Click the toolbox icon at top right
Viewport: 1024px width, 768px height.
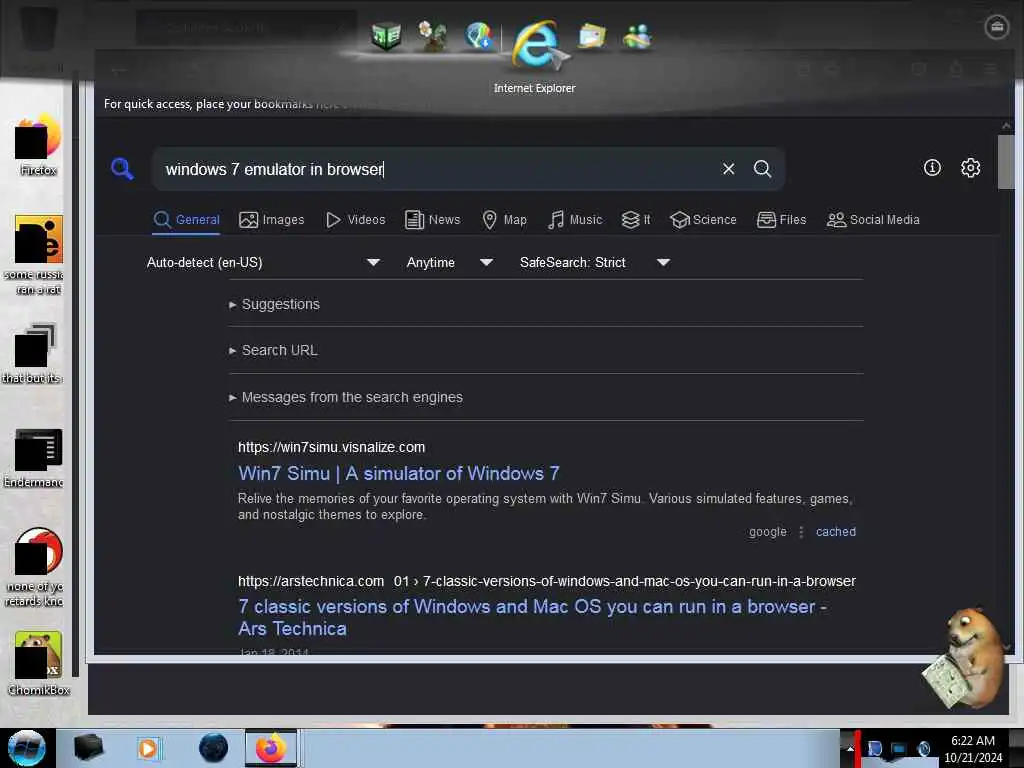click(x=997, y=27)
